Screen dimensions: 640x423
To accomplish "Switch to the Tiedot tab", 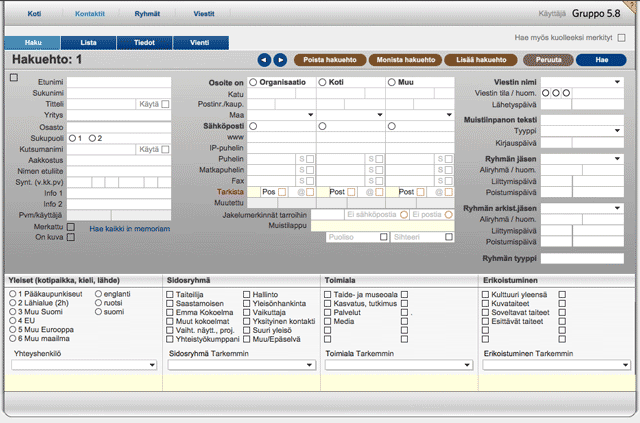I will click(144, 42).
